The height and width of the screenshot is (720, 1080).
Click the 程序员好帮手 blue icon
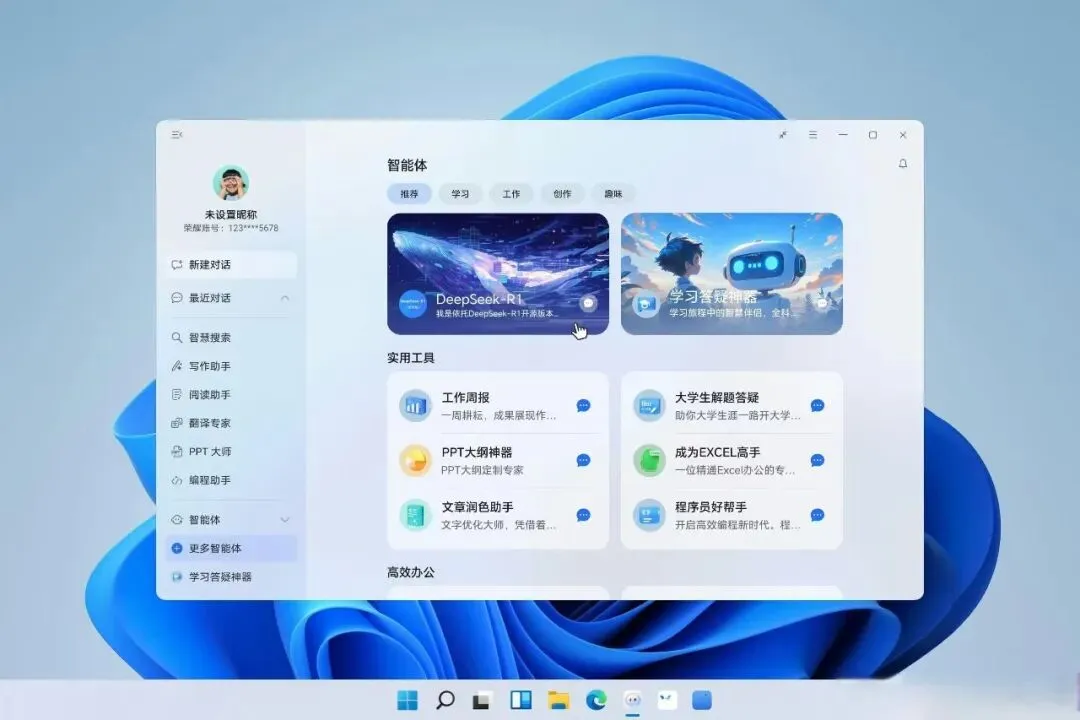click(x=649, y=515)
